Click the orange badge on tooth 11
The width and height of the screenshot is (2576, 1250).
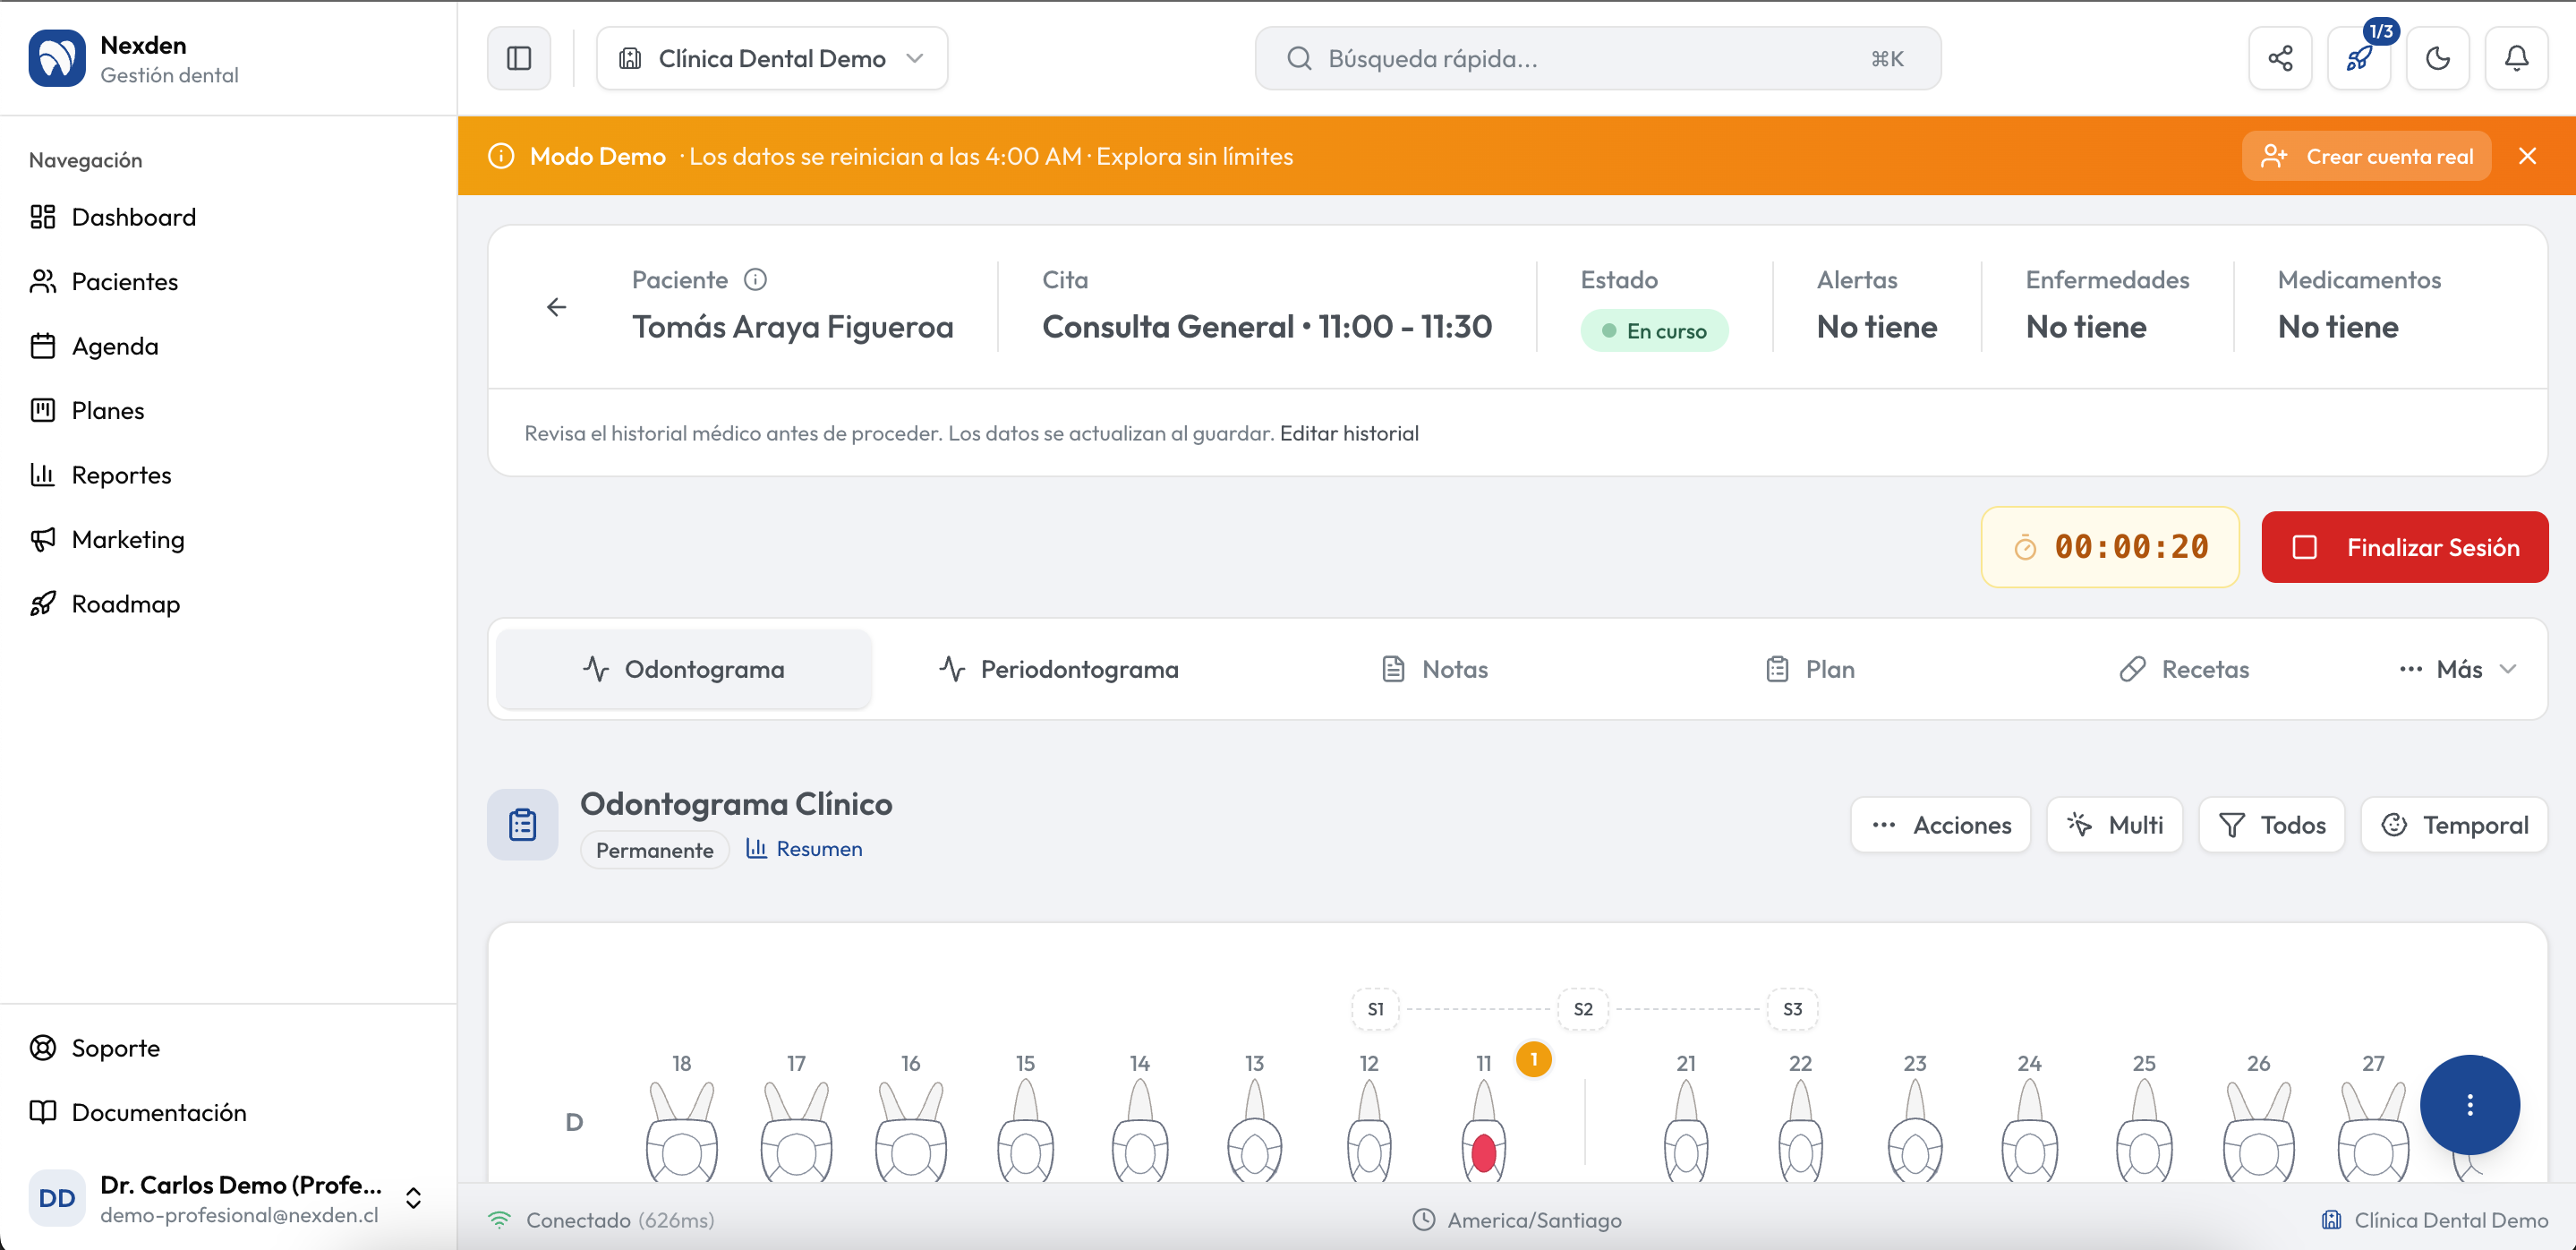point(1534,1059)
